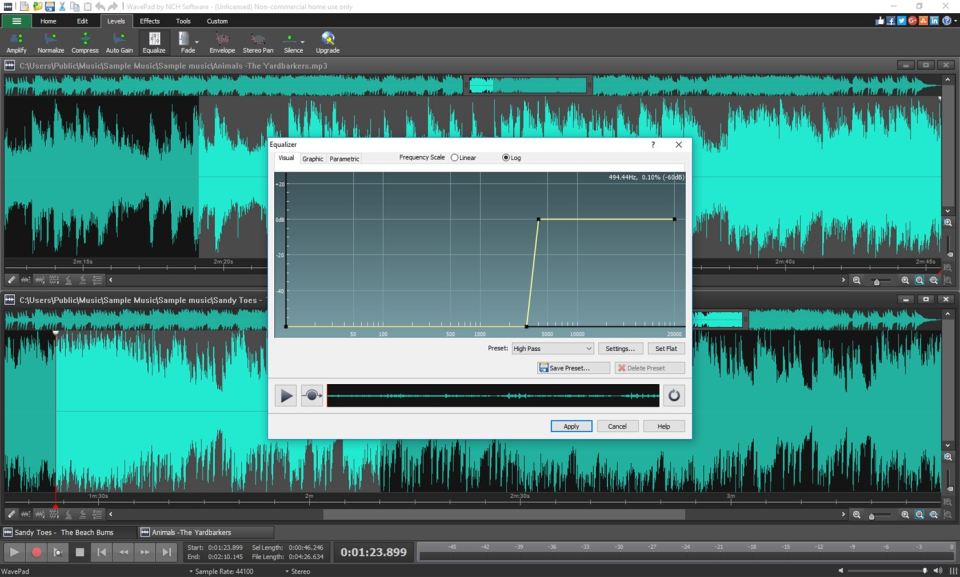Click pencil edit icon in Animals track toolbar
Image resolution: width=960 pixels, height=577 pixels.
click(11, 280)
